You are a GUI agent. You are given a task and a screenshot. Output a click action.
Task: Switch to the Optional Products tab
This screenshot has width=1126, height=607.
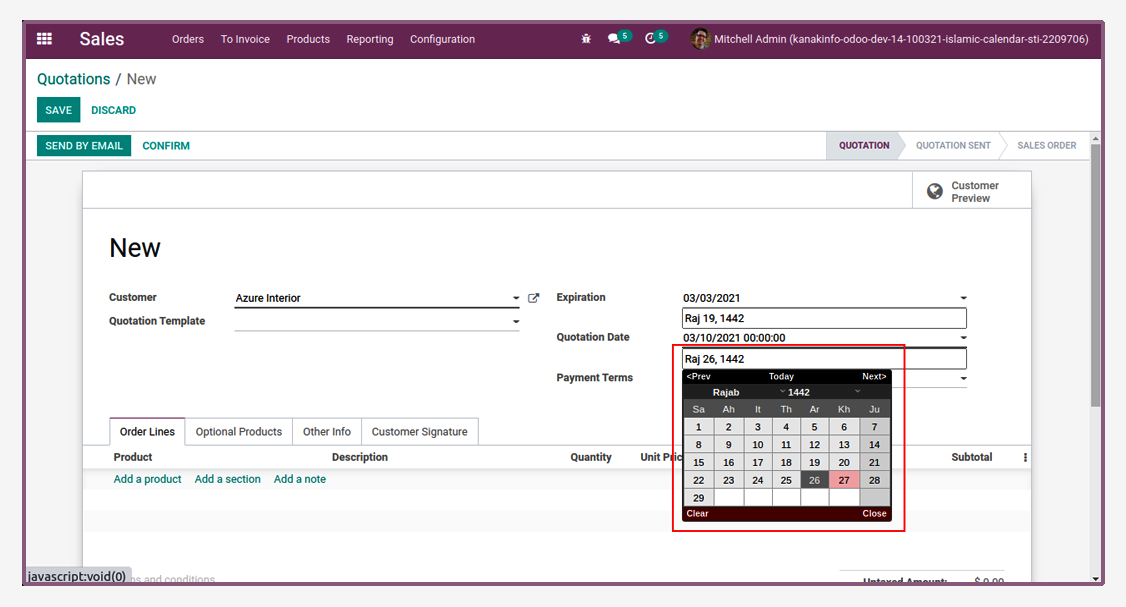click(x=238, y=432)
